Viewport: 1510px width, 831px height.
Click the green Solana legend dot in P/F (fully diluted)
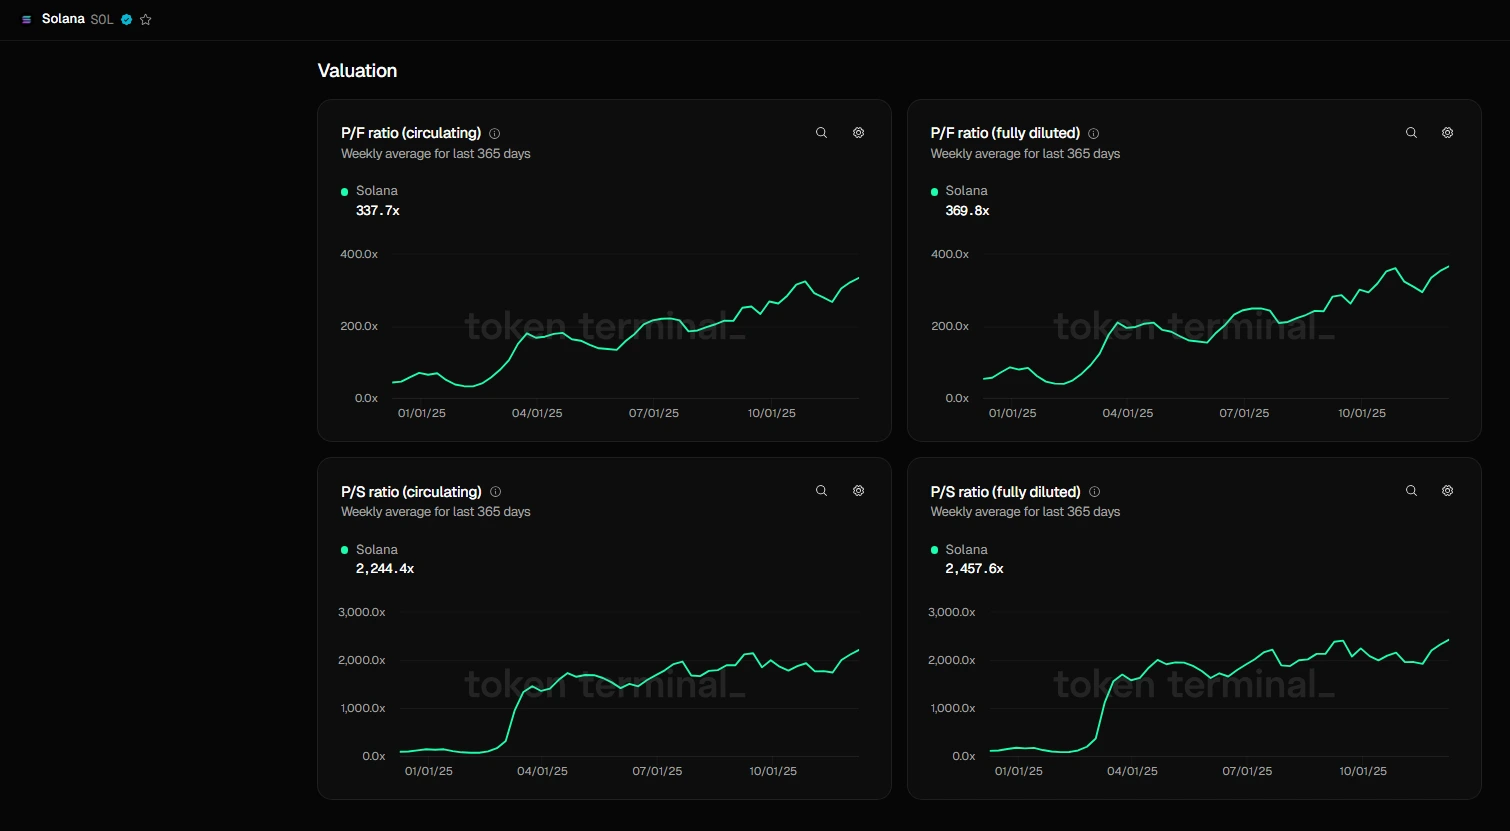(935, 192)
